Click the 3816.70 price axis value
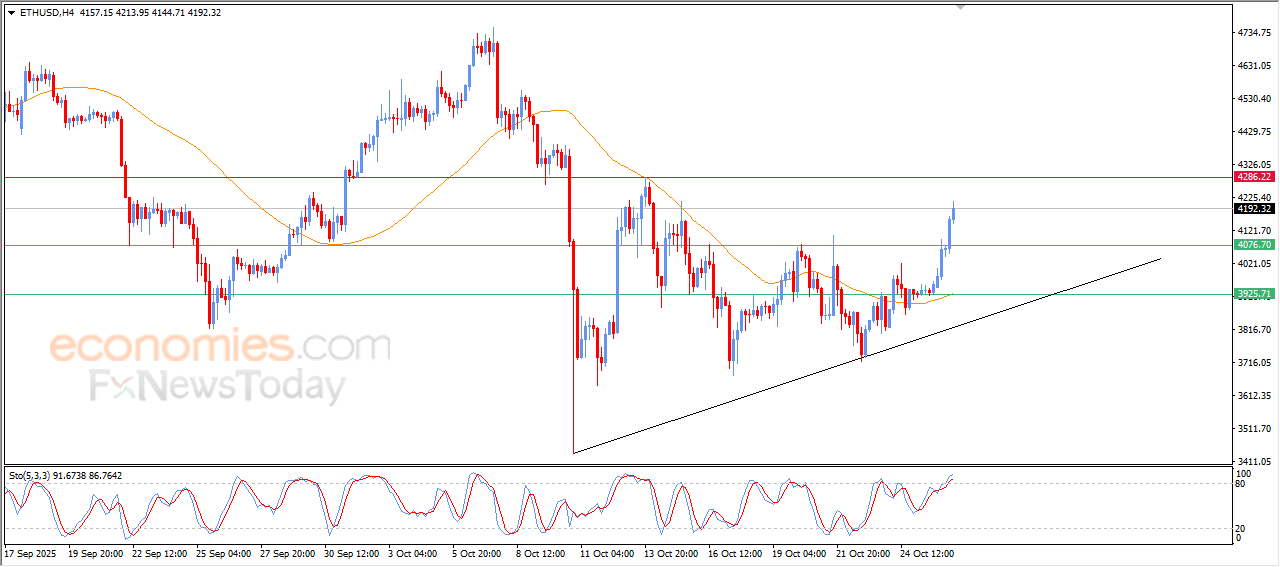The image size is (1280, 567). tap(1254, 330)
